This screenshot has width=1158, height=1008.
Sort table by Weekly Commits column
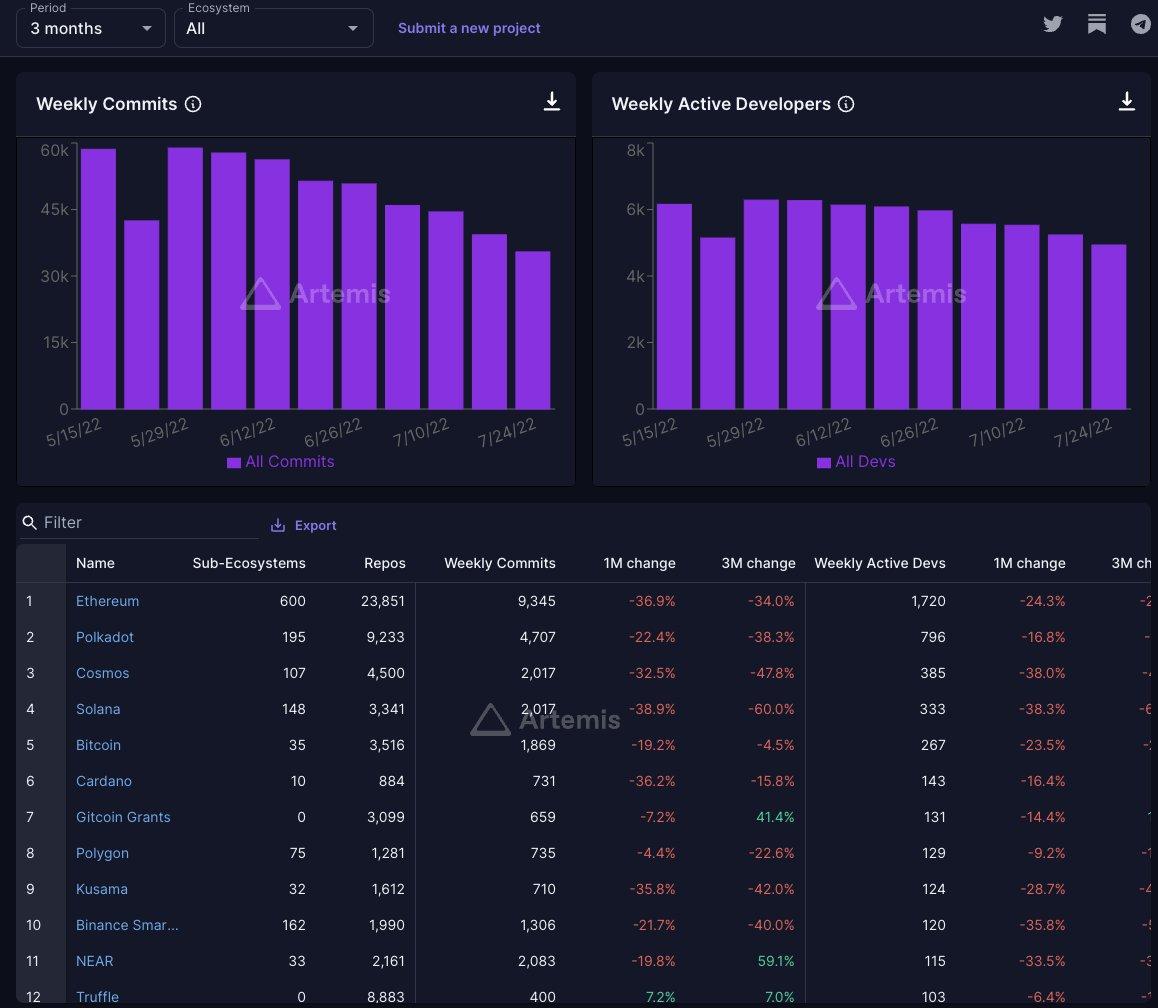pyautogui.click(x=499, y=563)
